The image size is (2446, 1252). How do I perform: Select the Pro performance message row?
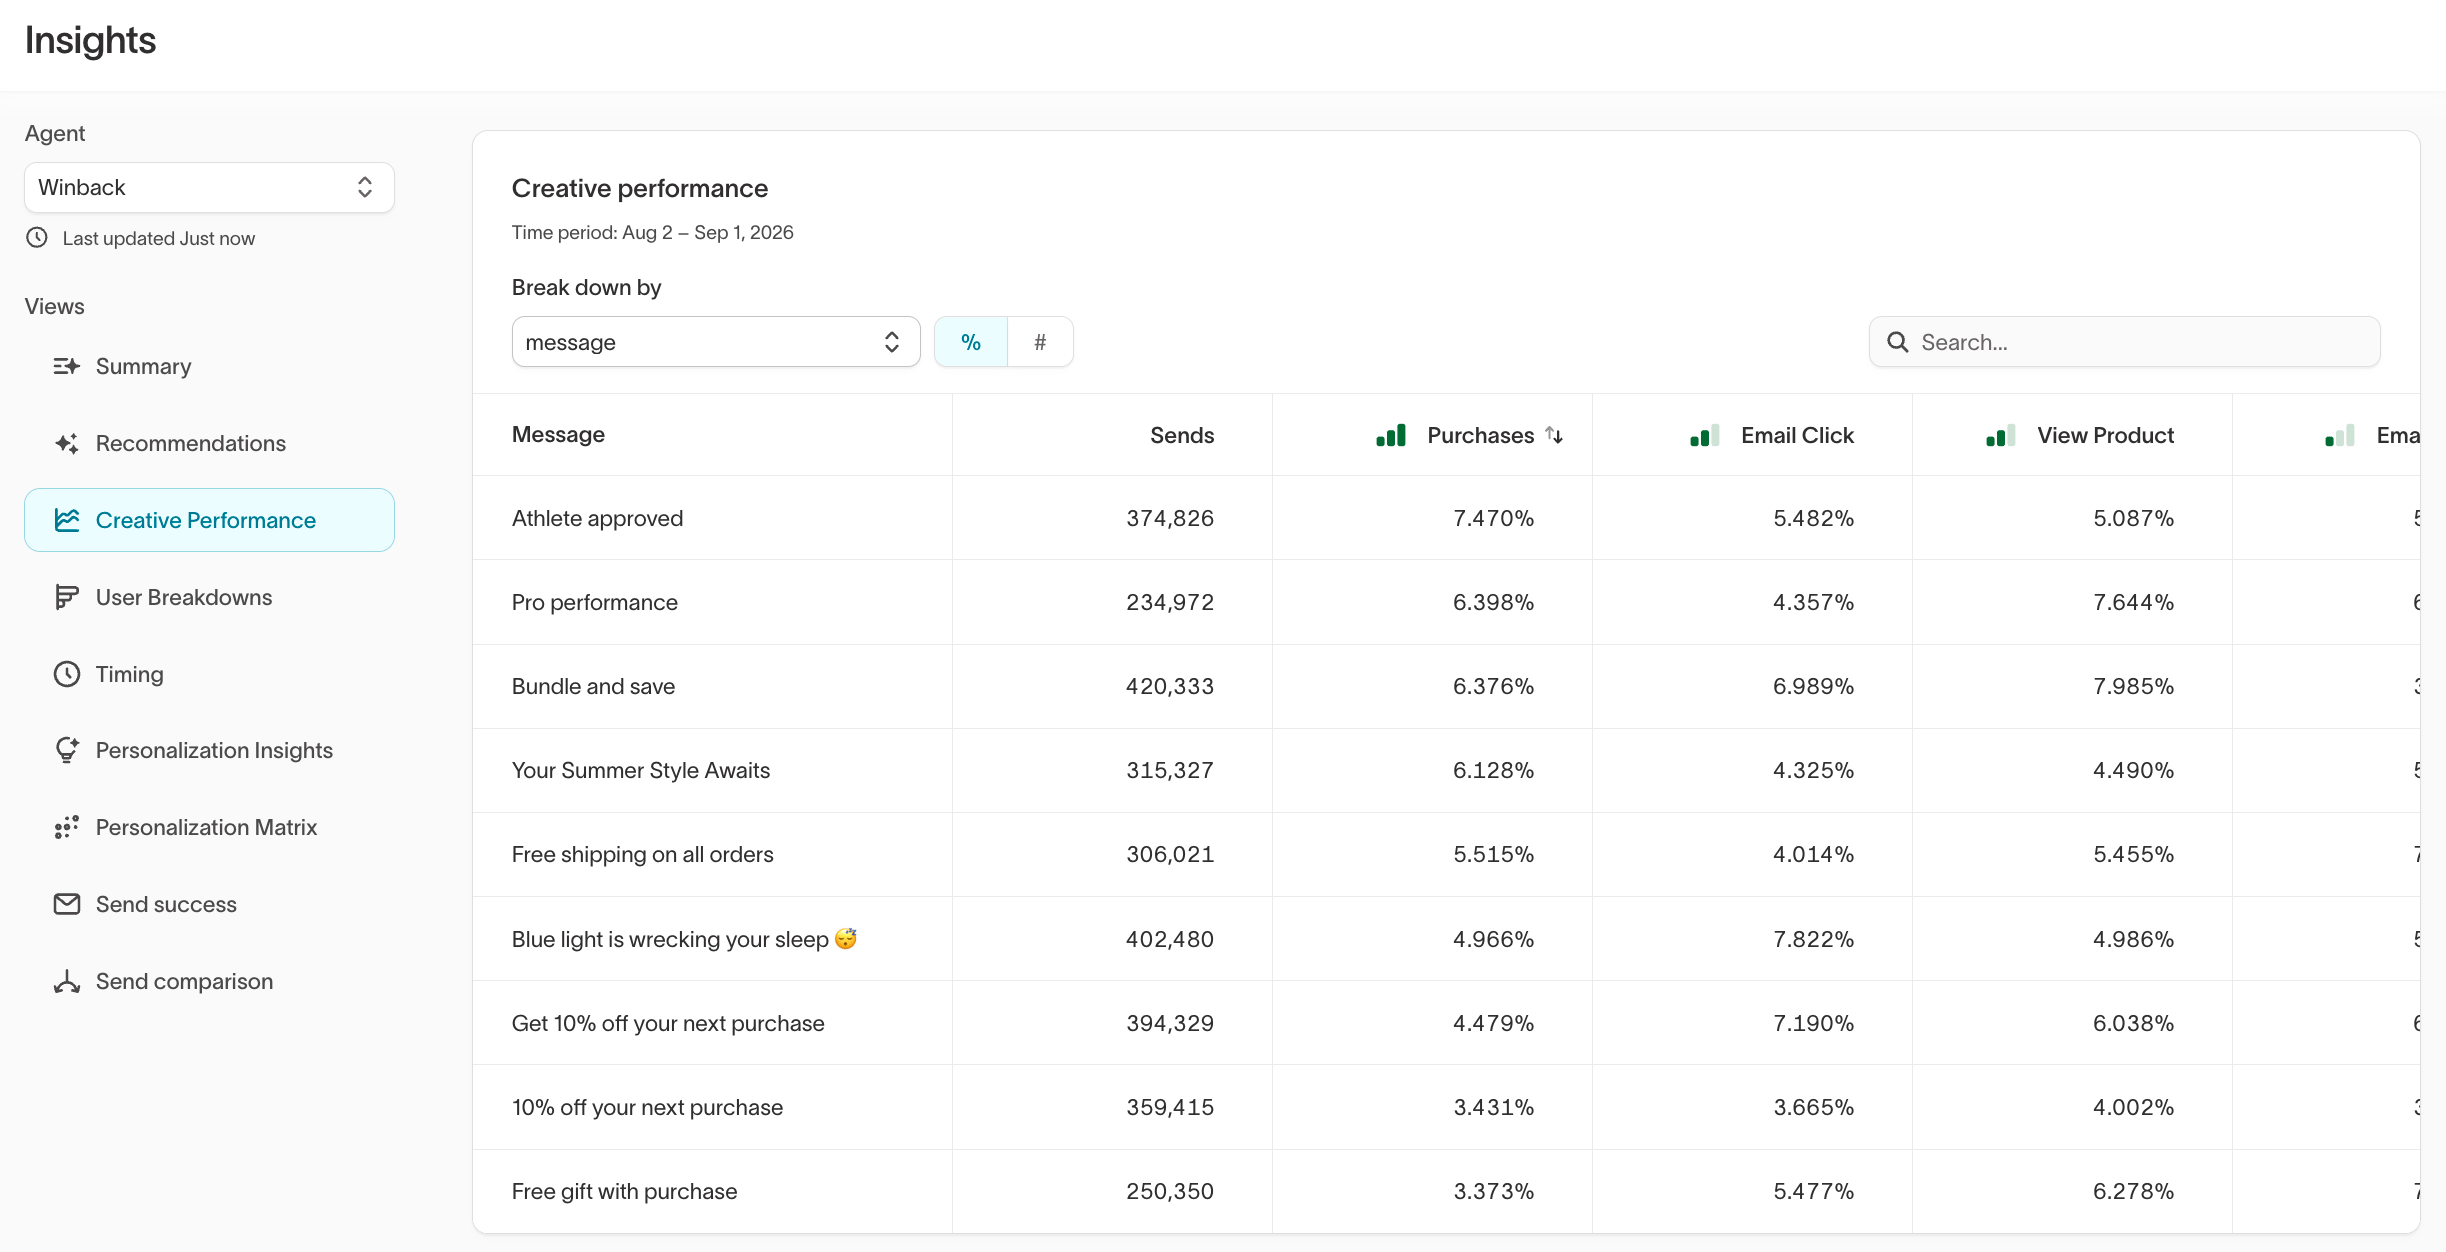[1446, 602]
